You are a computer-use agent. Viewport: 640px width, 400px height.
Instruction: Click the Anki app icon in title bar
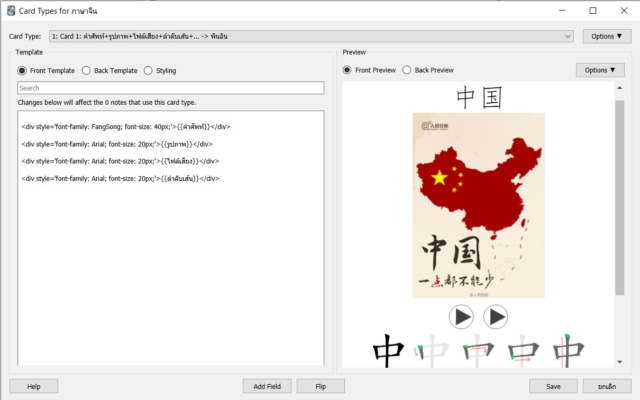[11, 11]
